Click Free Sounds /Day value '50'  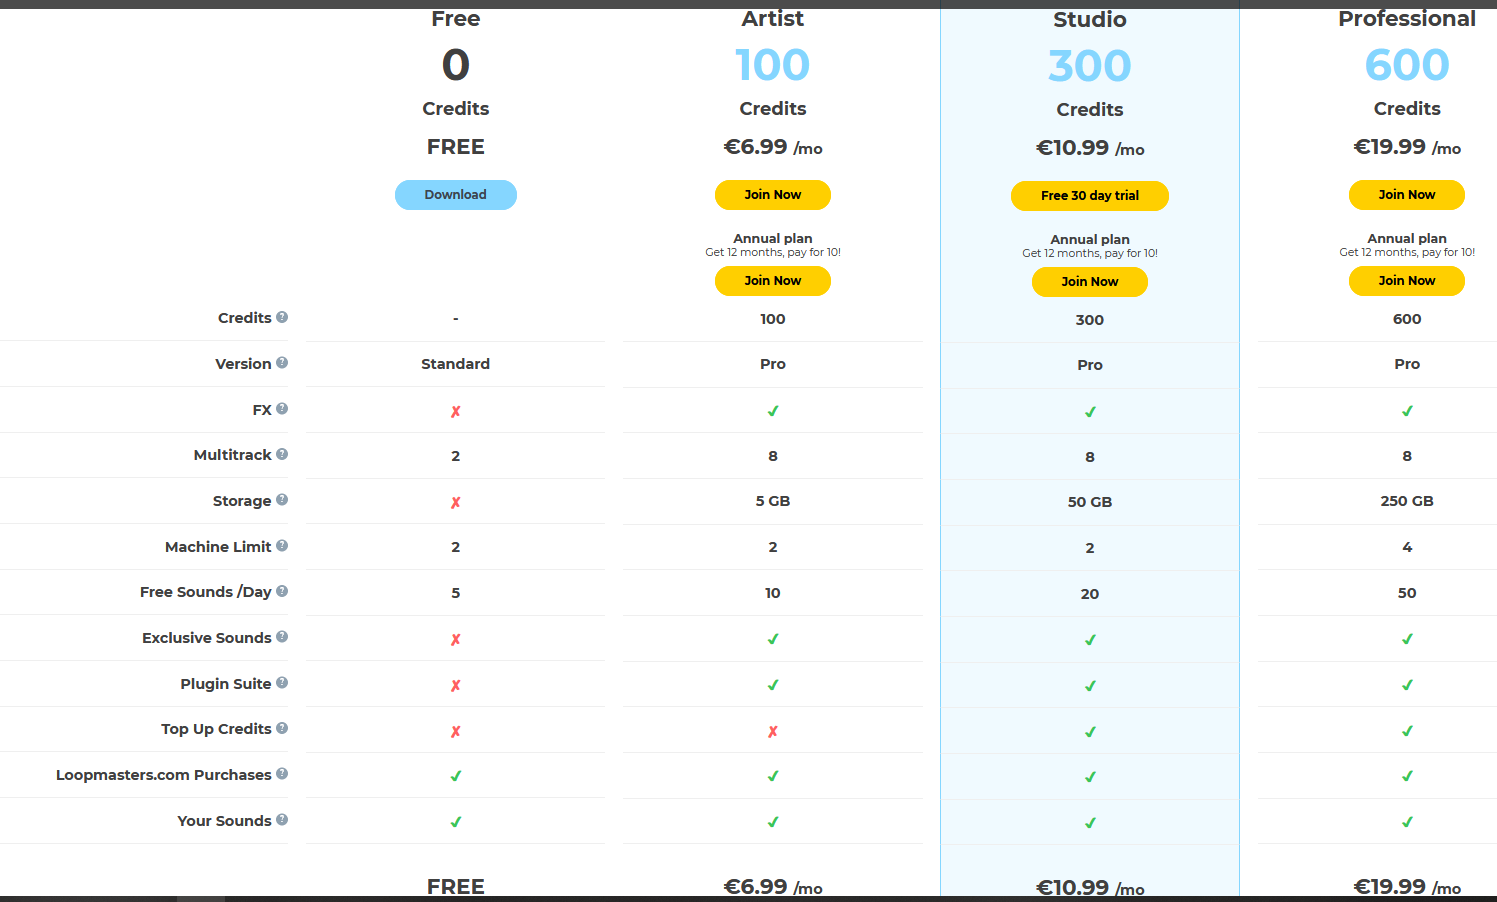[1407, 593]
